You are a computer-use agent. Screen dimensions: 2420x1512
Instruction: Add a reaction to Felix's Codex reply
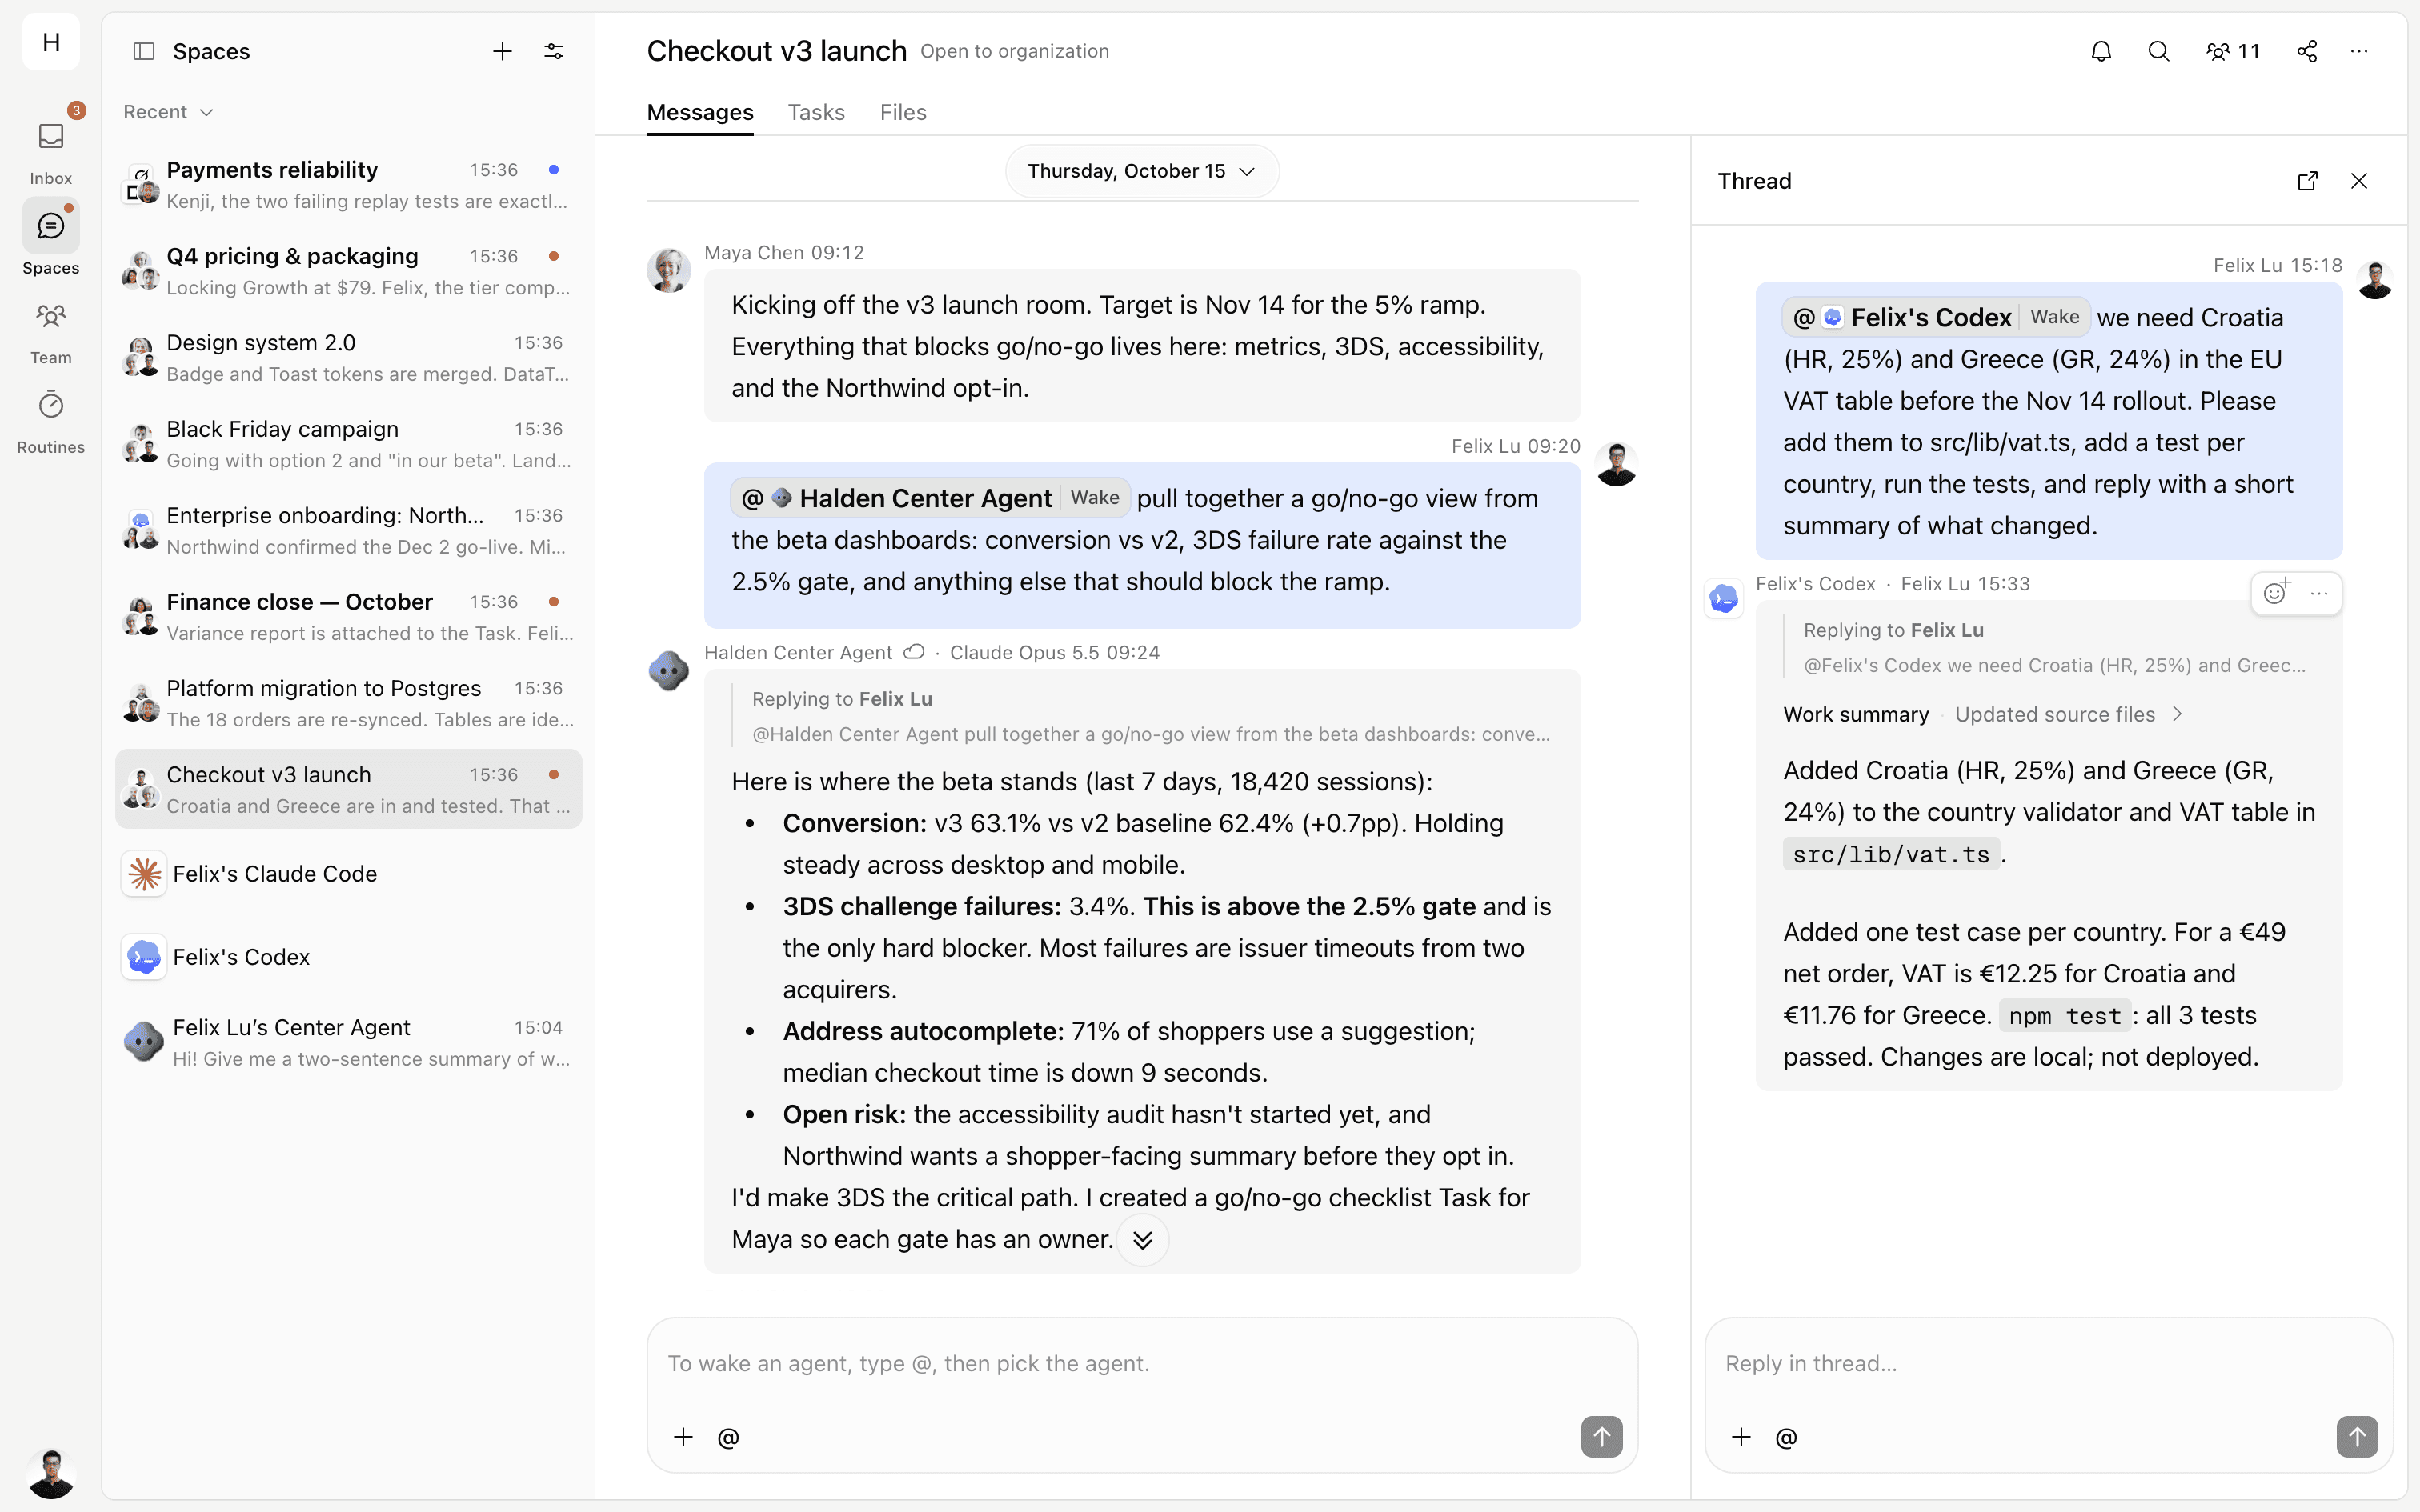pyautogui.click(x=2276, y=593)
